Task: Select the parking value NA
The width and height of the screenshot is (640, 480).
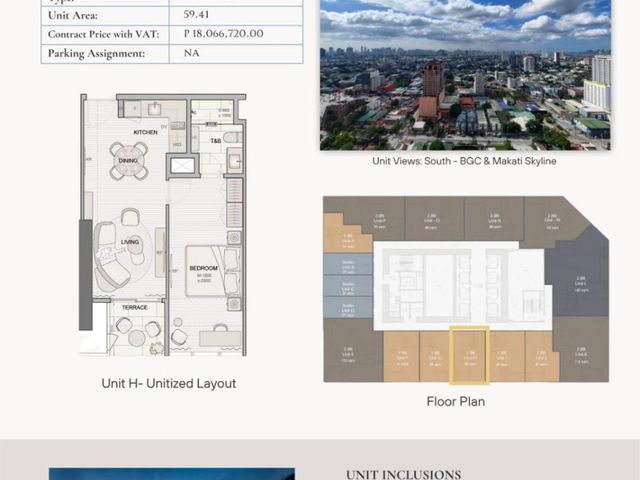Action: coord(191,53)
